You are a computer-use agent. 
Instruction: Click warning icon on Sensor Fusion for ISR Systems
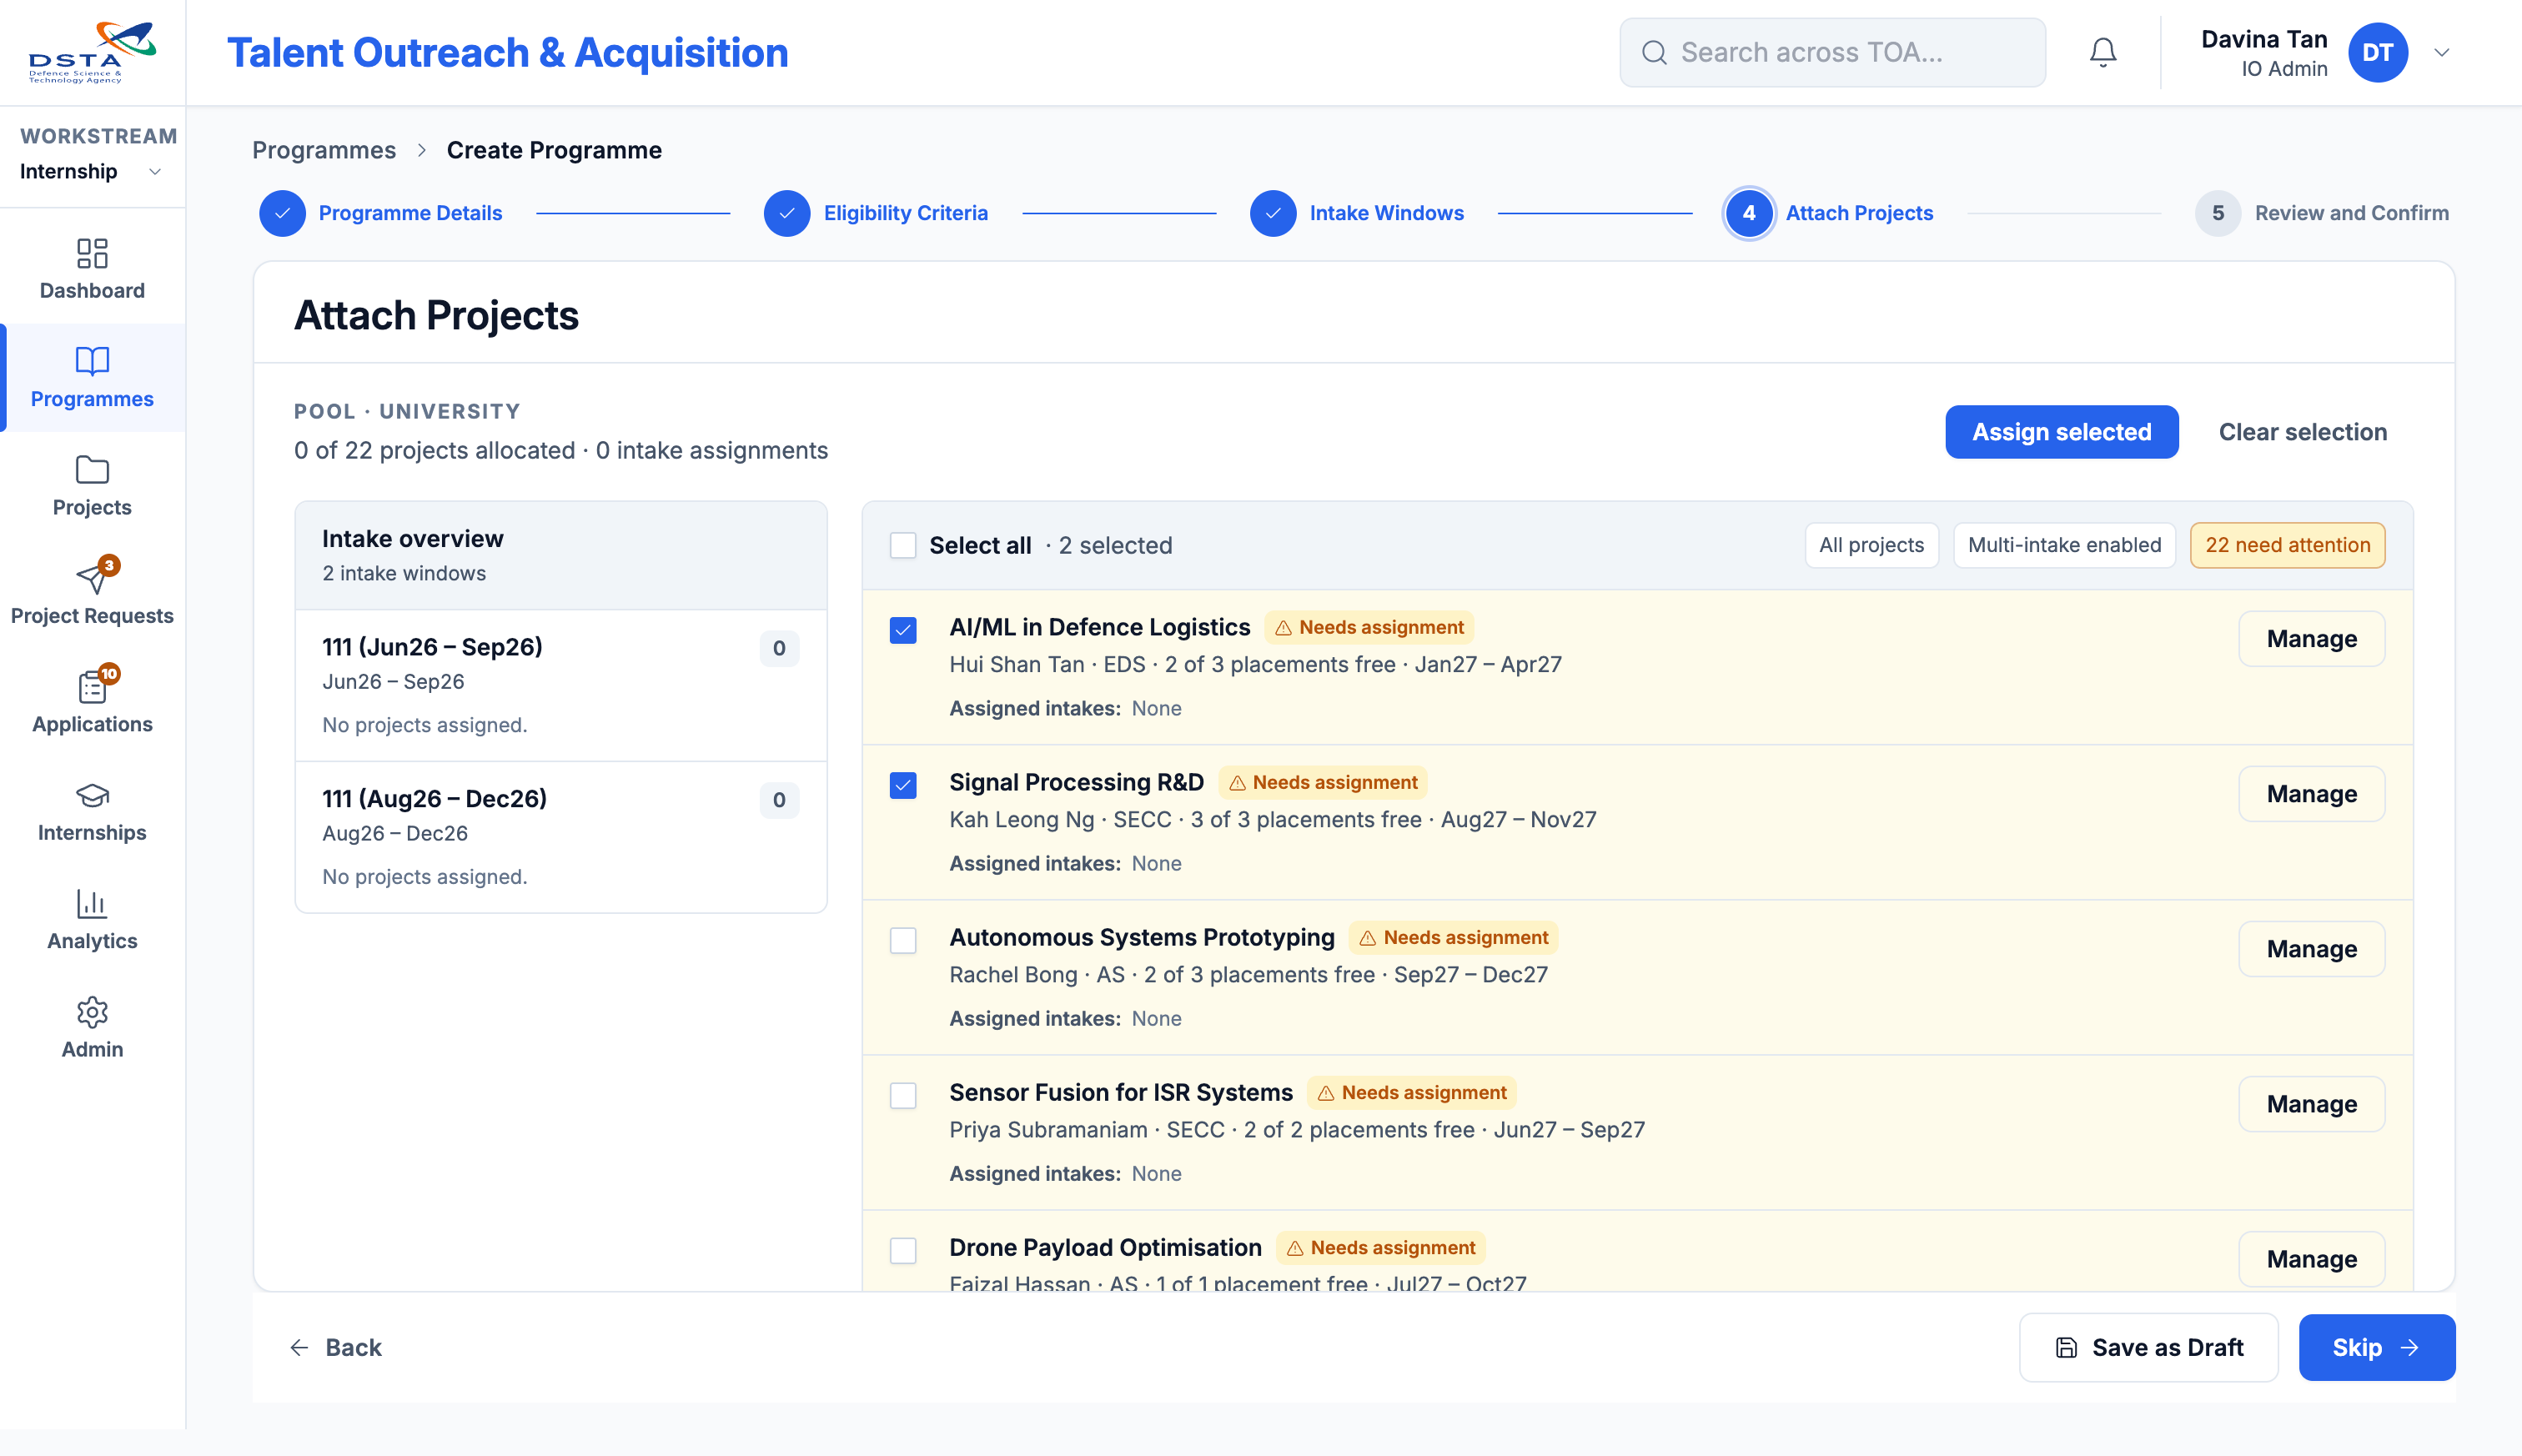click(1326, 1093)
